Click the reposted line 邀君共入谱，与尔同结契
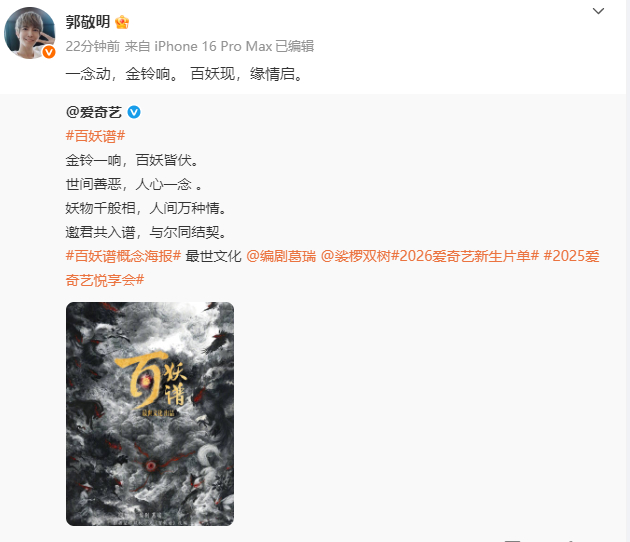The width and height of the screenshot is (630, 542). tap(147, 232)
